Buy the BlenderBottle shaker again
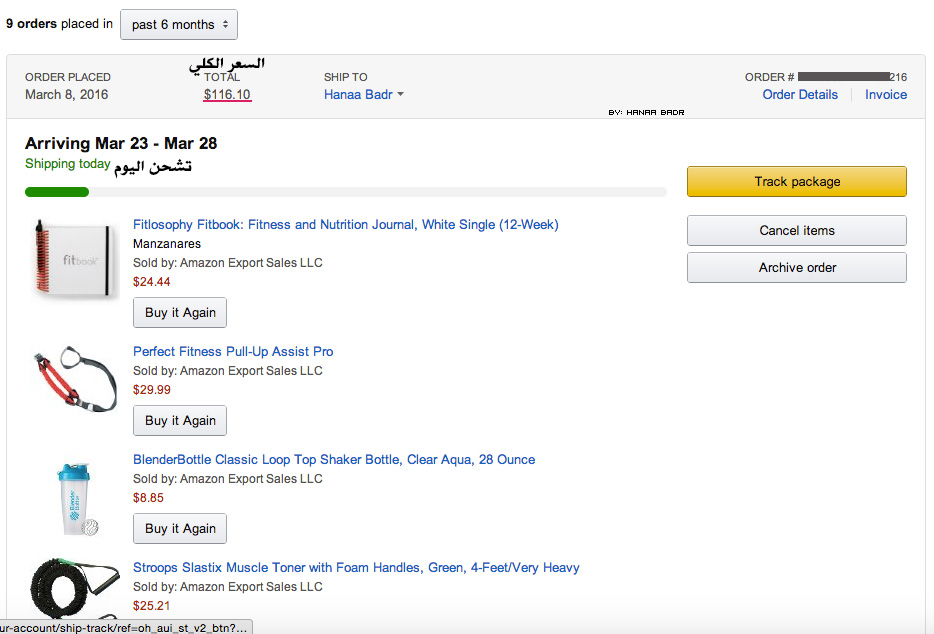The image size is (934, 634). [180, 529]
